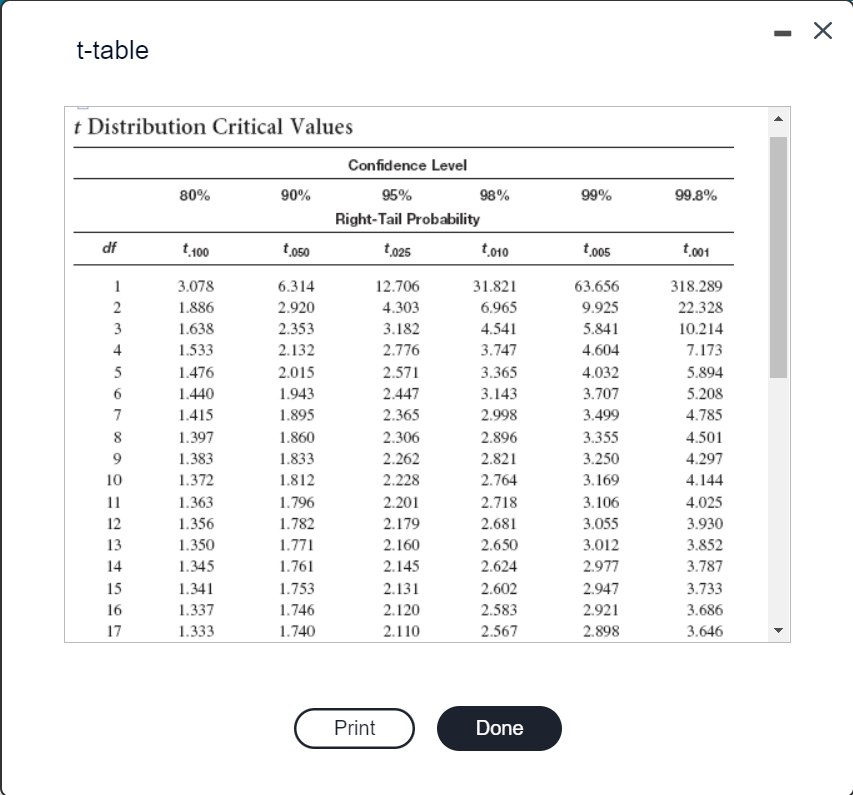This screenshot has width=853, height=795.
Task: Select the value 4.303 in row 2
Action: pyautogui.click(x=401, y=307)
